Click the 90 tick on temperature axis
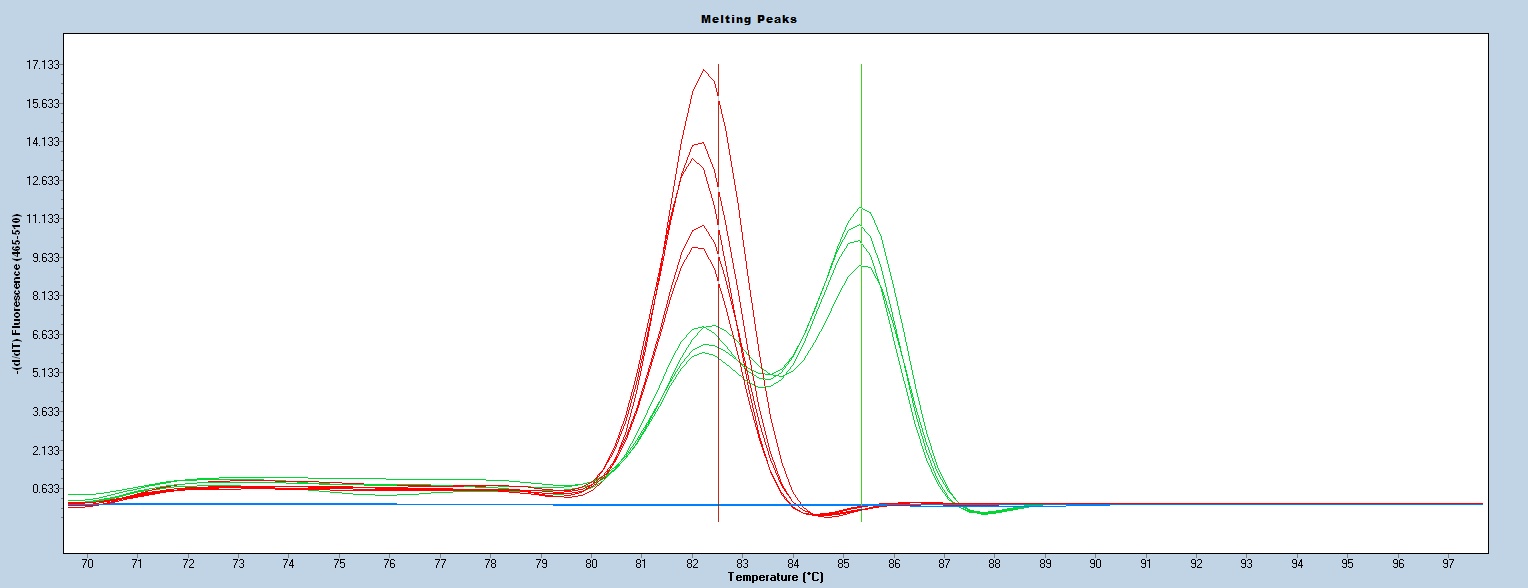1528x588 pixels. coord(1095,564)
